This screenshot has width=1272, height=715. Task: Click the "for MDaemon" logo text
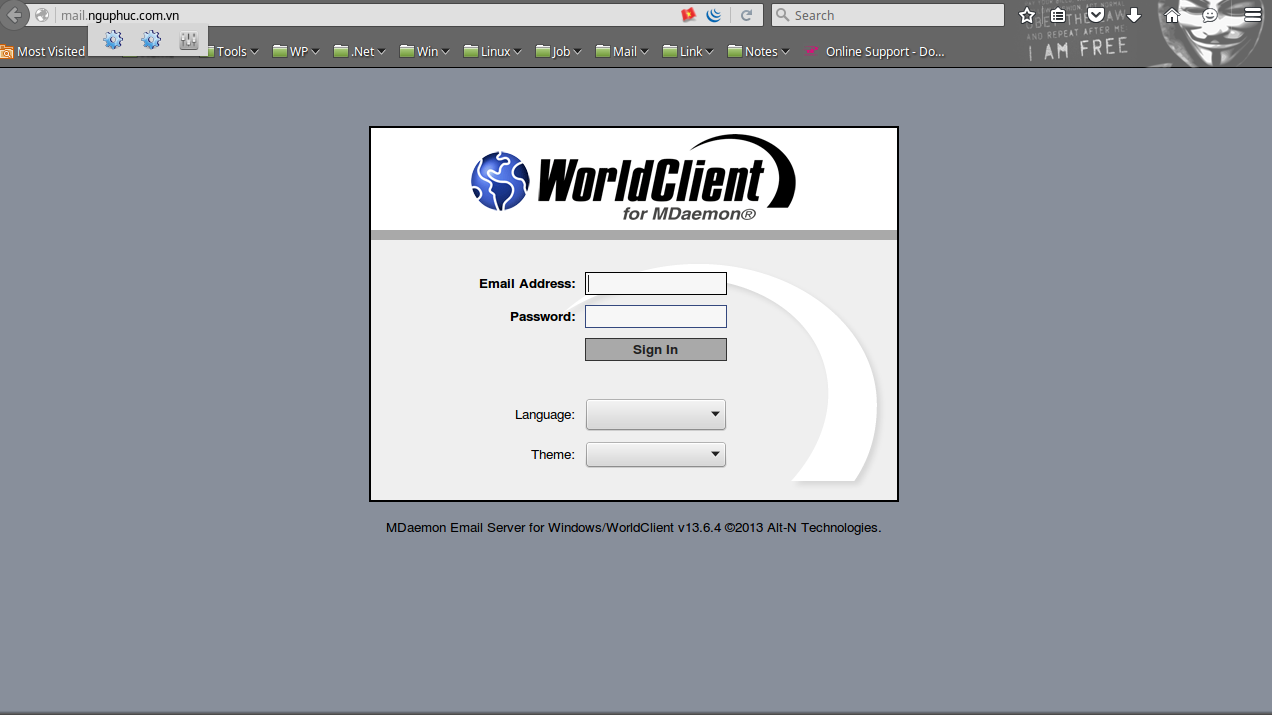(688, 214)
